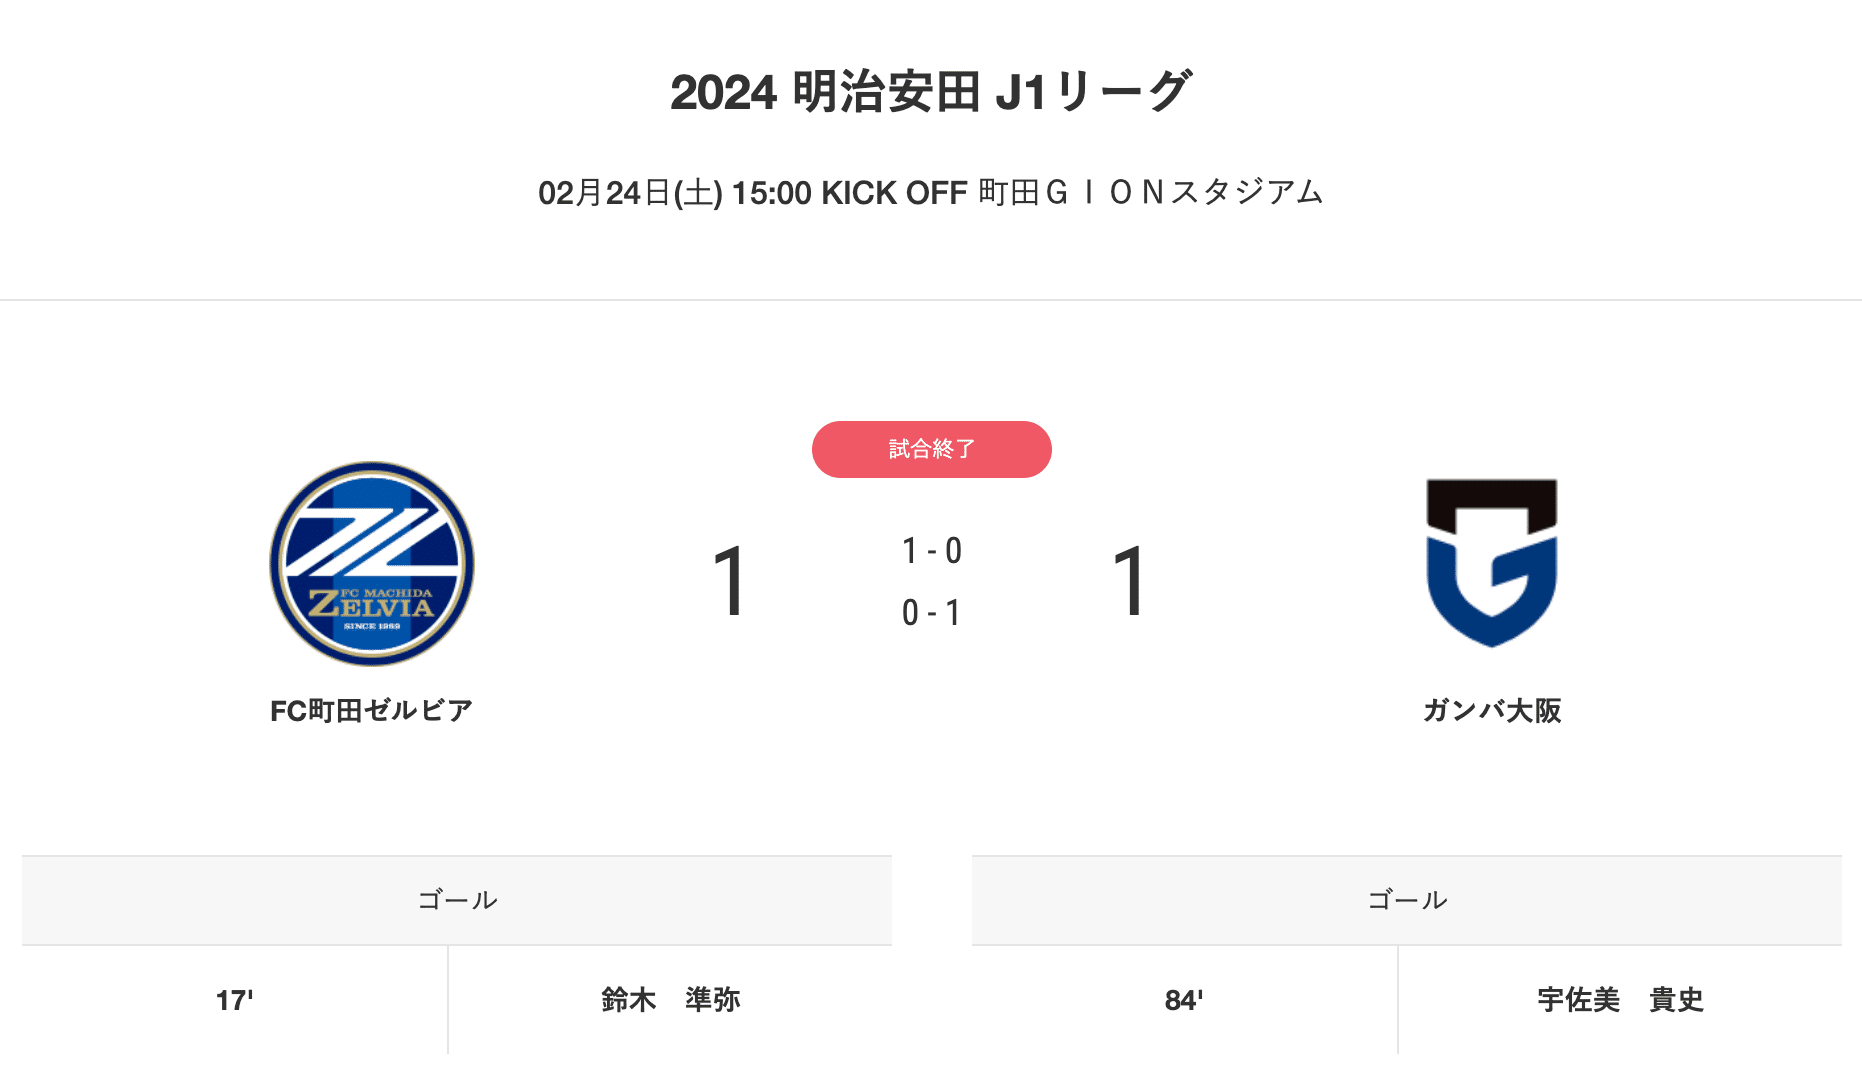This screenshot has height=1070, width=1862.
Task: Click the 17' goal time cell
Action: tap(235, 1000)
